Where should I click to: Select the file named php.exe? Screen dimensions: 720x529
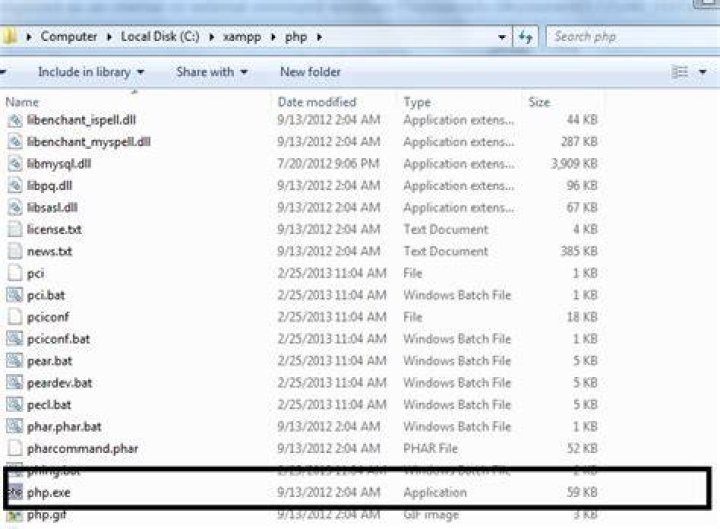tap(49, 493)
